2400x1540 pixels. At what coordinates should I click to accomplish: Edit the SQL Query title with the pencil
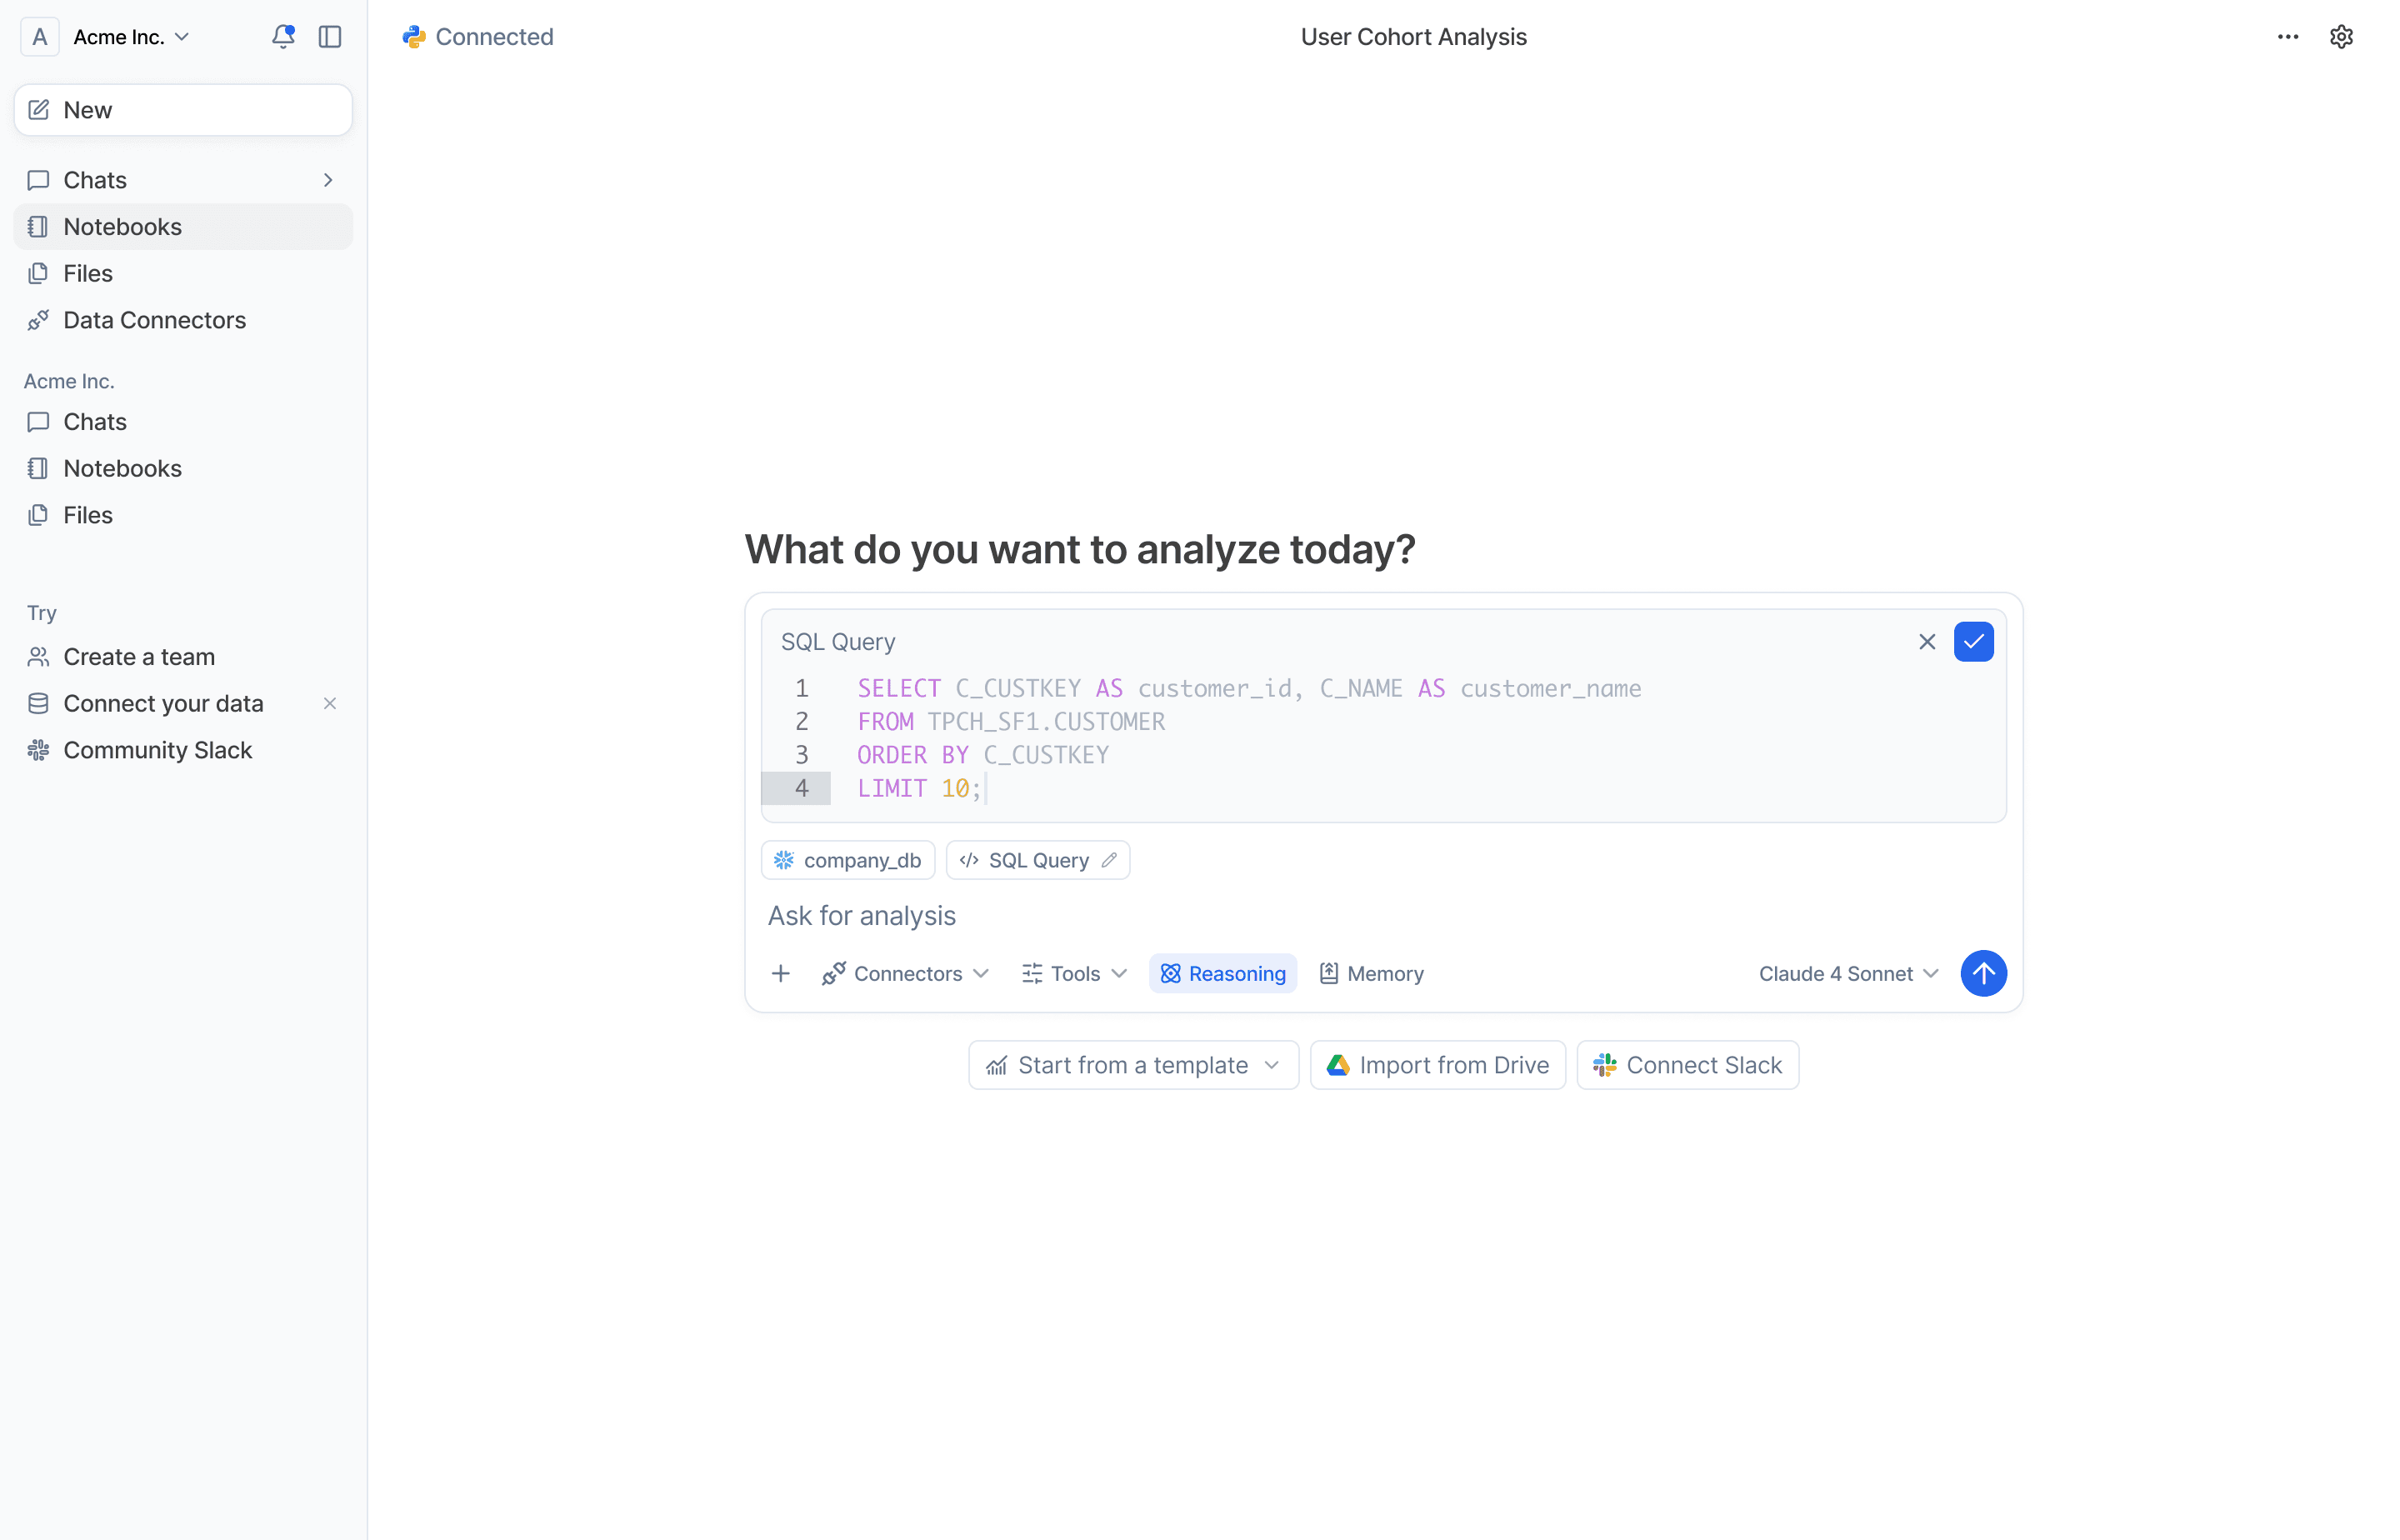coord(1109,860)
